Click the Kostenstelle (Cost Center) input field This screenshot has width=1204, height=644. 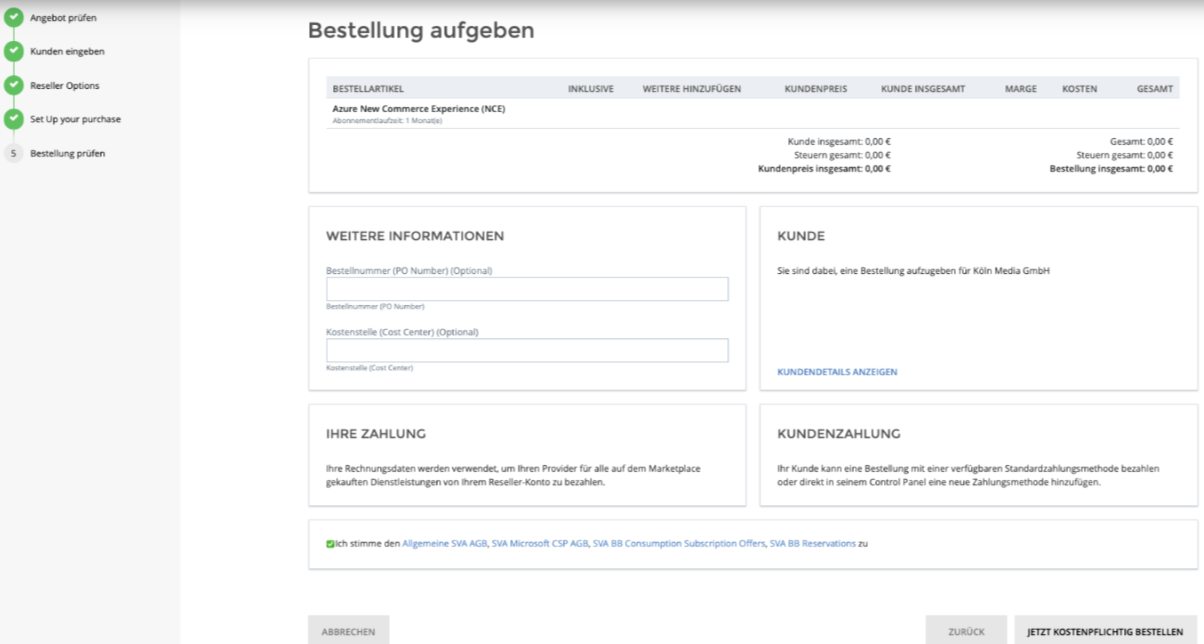tap(527, 350)
